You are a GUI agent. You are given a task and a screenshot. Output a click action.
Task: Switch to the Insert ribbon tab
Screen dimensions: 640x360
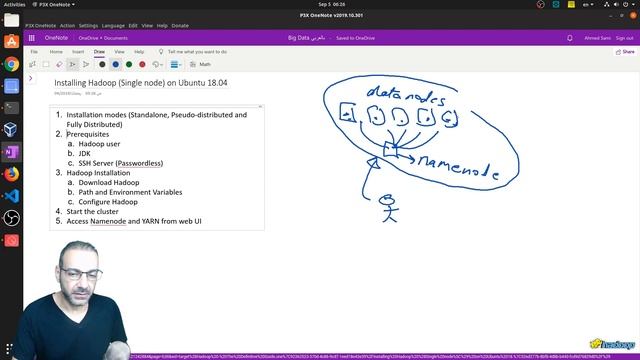78,52
